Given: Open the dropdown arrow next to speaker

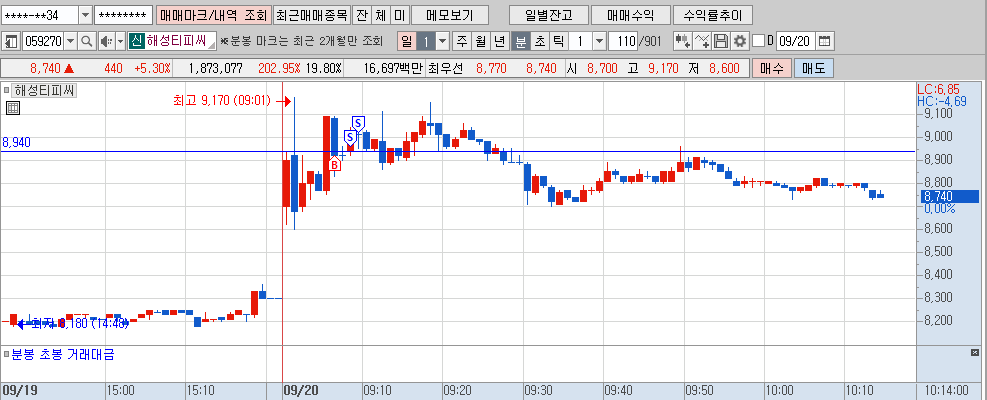Looking at the screenshot, I should point(120,42).
